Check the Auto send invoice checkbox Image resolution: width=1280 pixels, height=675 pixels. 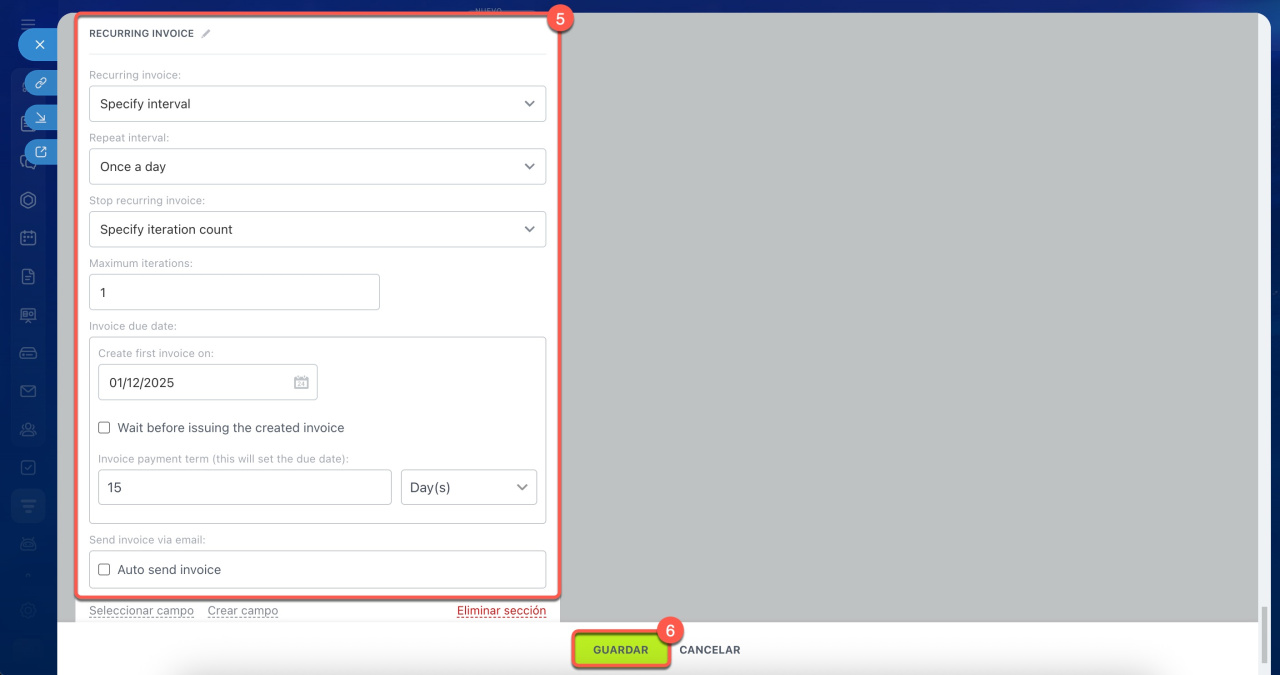point(104,570)
